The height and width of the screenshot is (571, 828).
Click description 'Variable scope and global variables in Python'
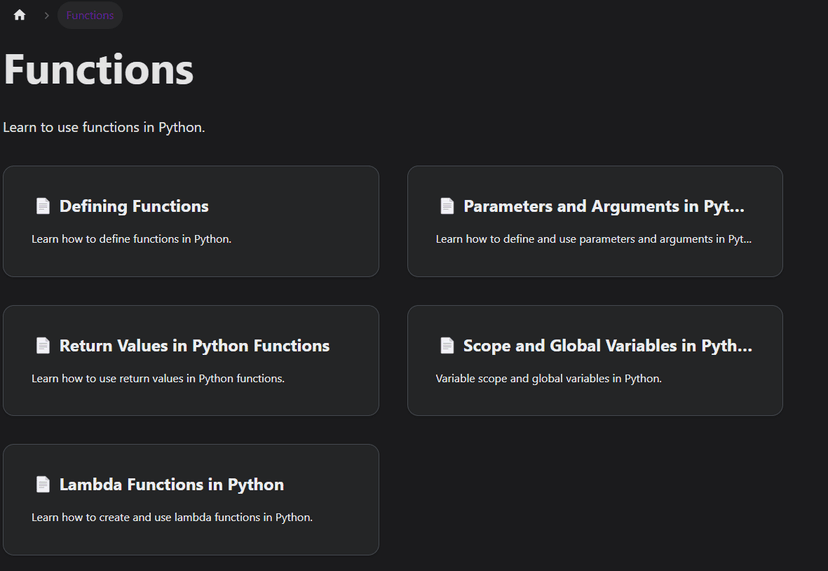tap(548, 378)
